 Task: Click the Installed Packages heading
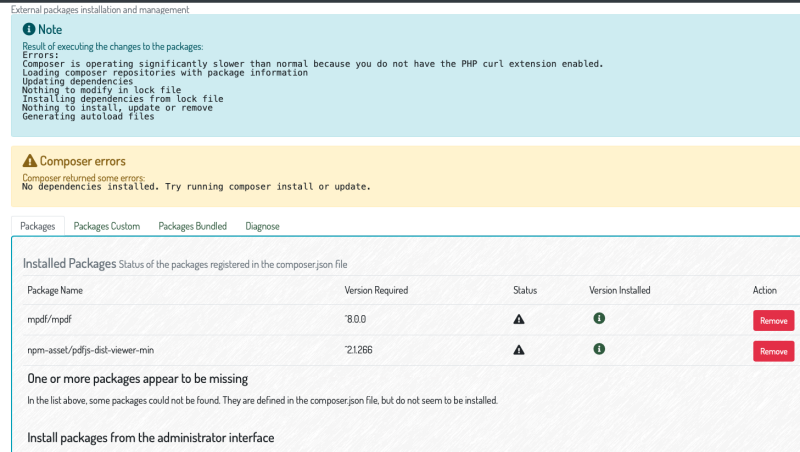click(x=69, y=264)
